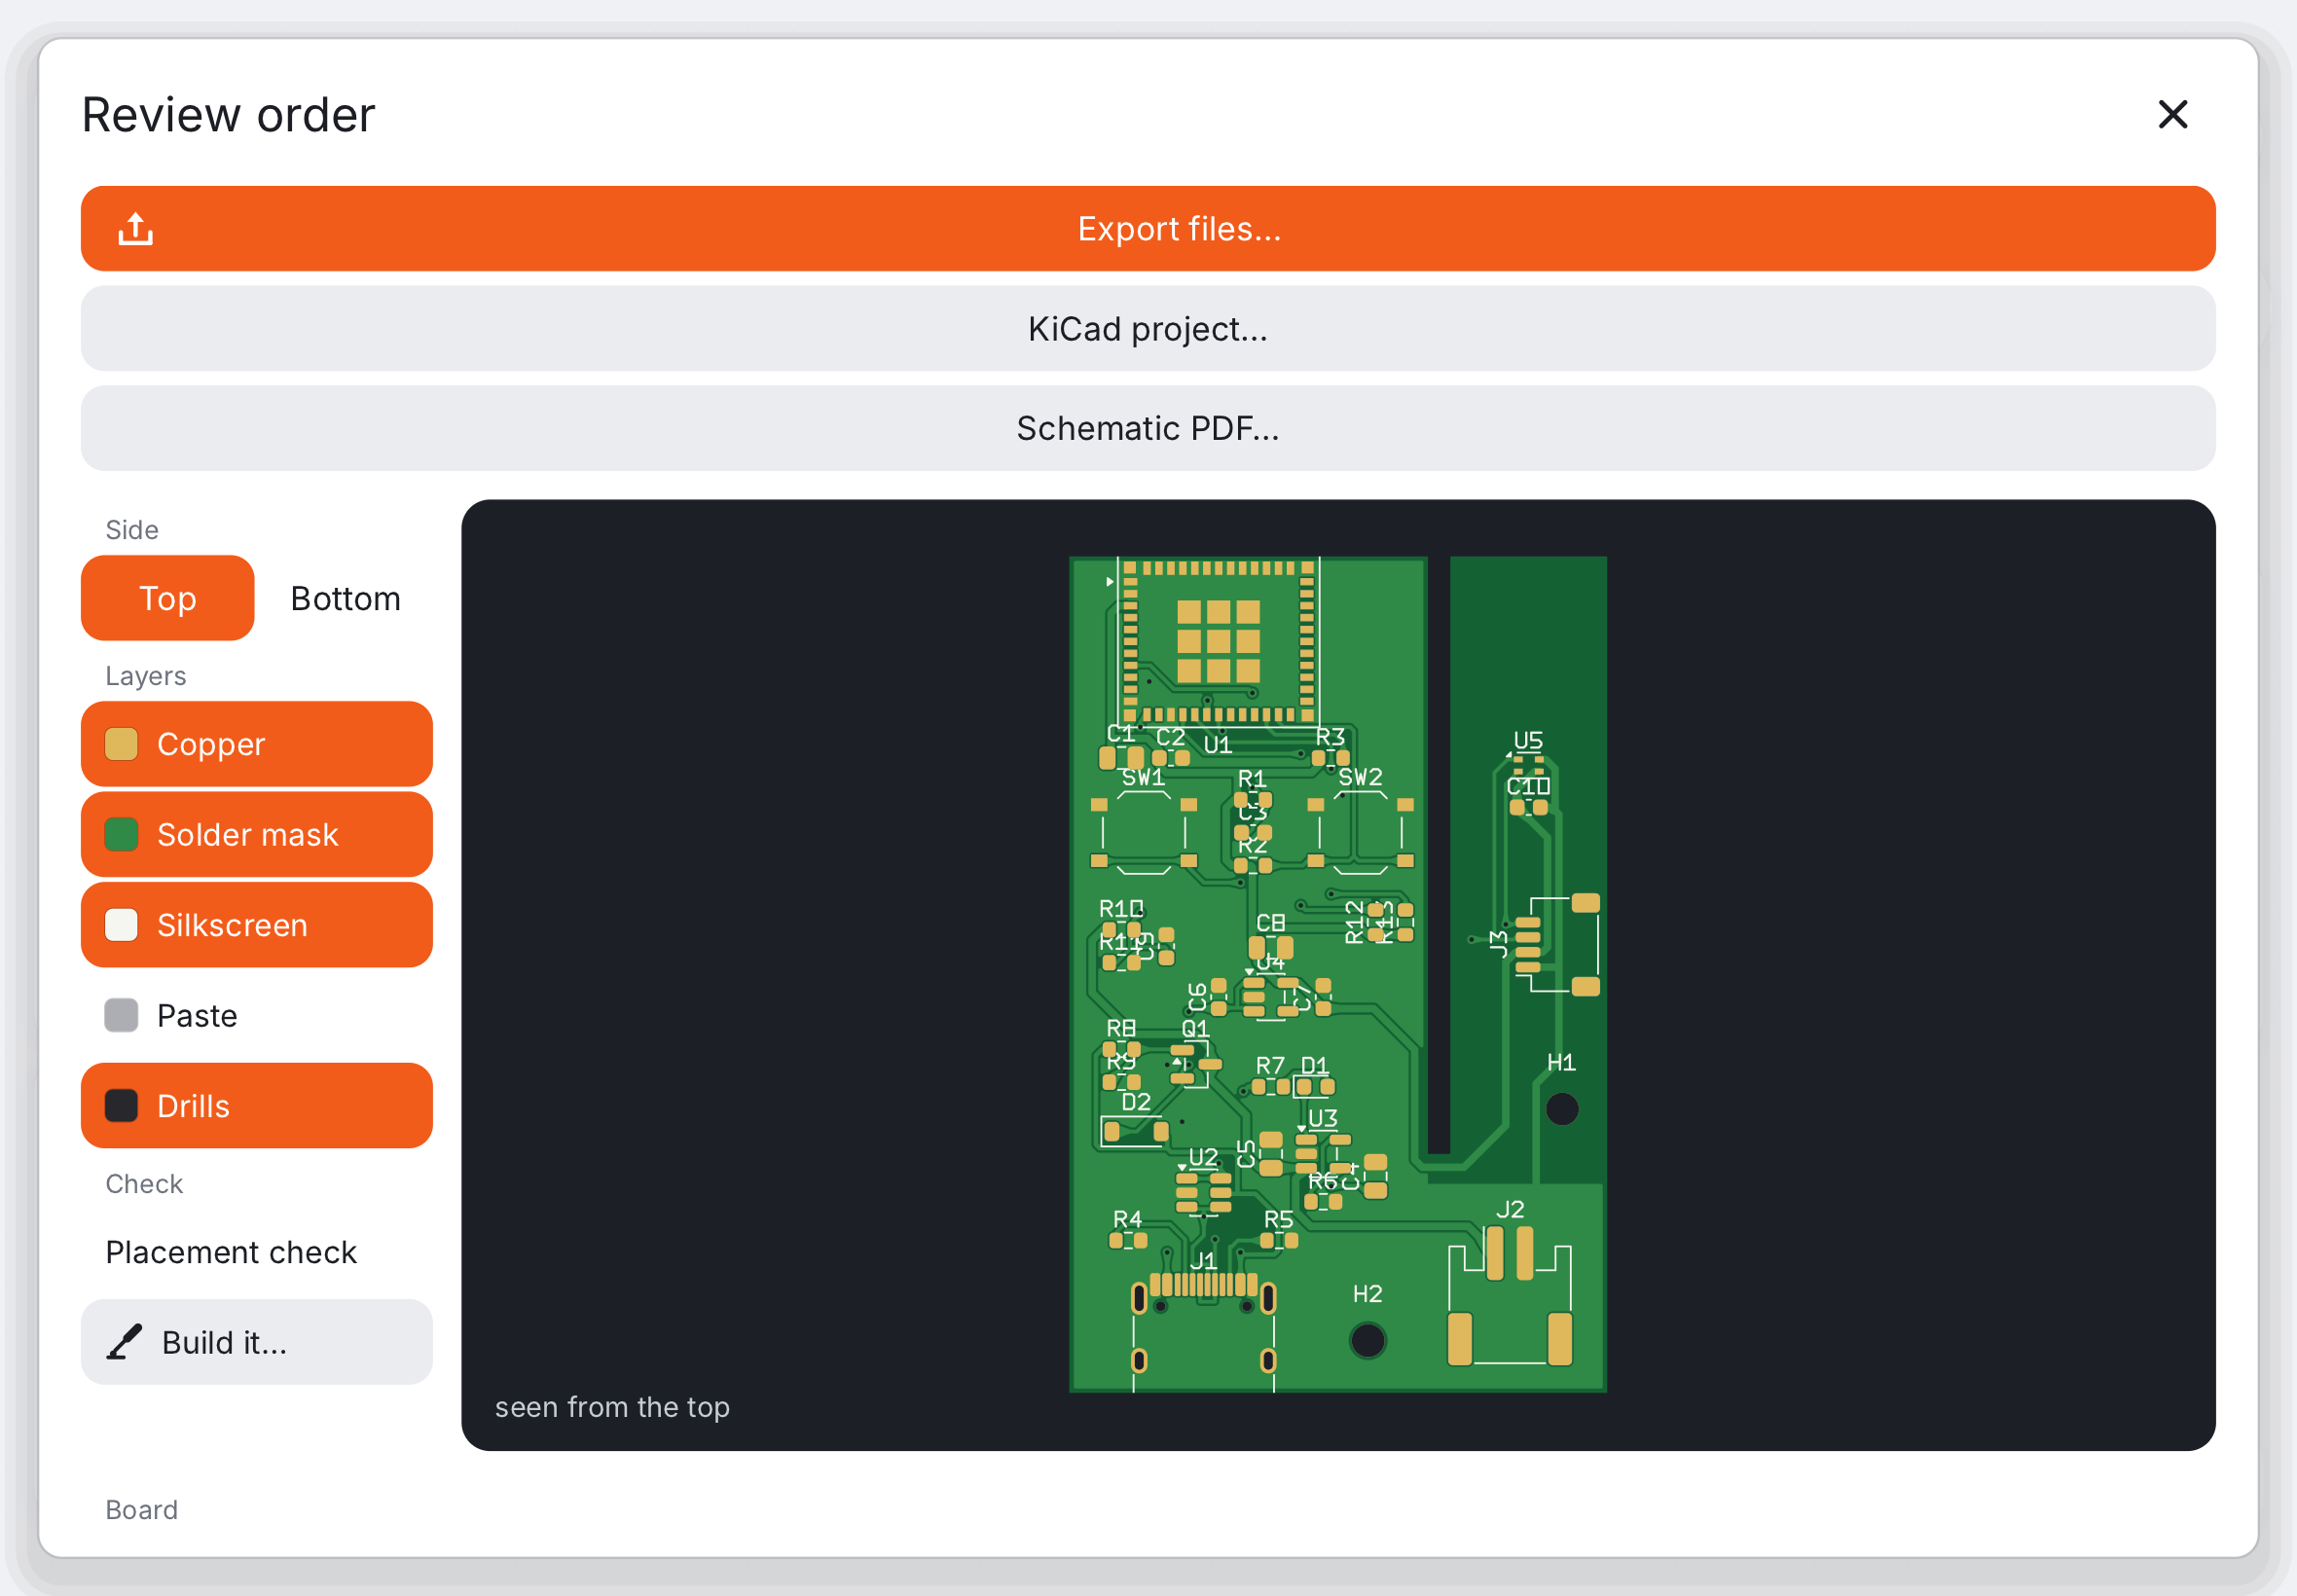Click the soldering iron icon on Build it
This screenshot has height=1596, width=2297.
tap(125, 1342)
